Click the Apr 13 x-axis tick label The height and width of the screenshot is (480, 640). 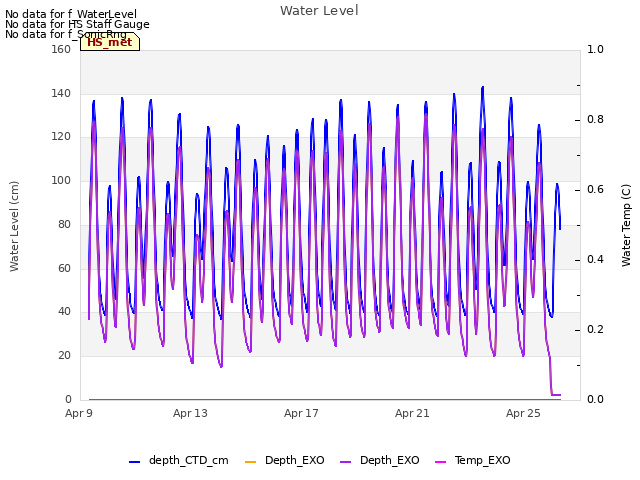click(x=190, y=413)
